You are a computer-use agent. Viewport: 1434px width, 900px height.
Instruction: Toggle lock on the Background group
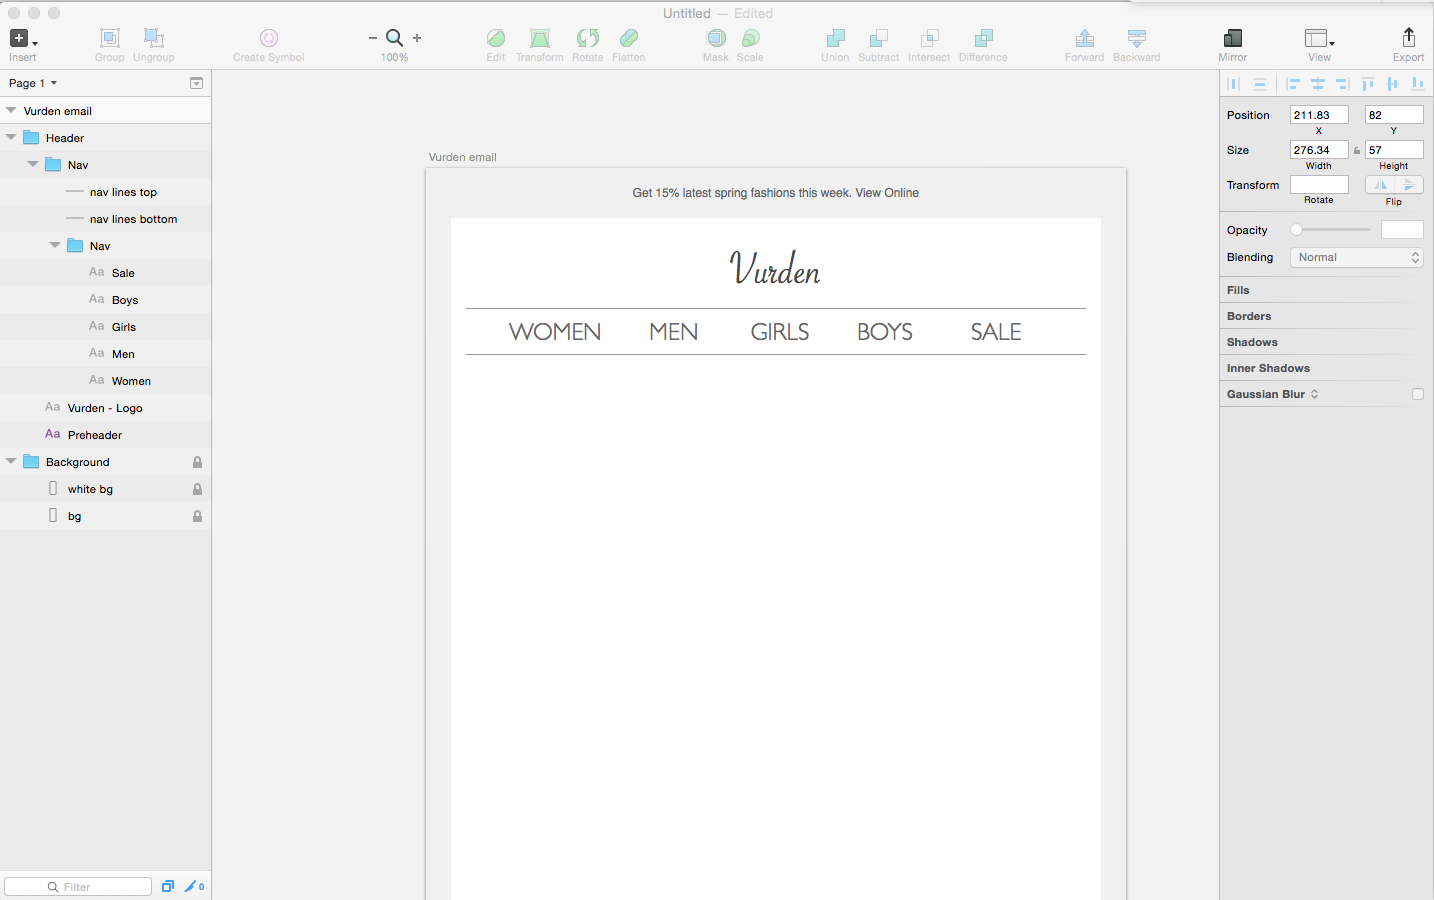tap(197, 462)
